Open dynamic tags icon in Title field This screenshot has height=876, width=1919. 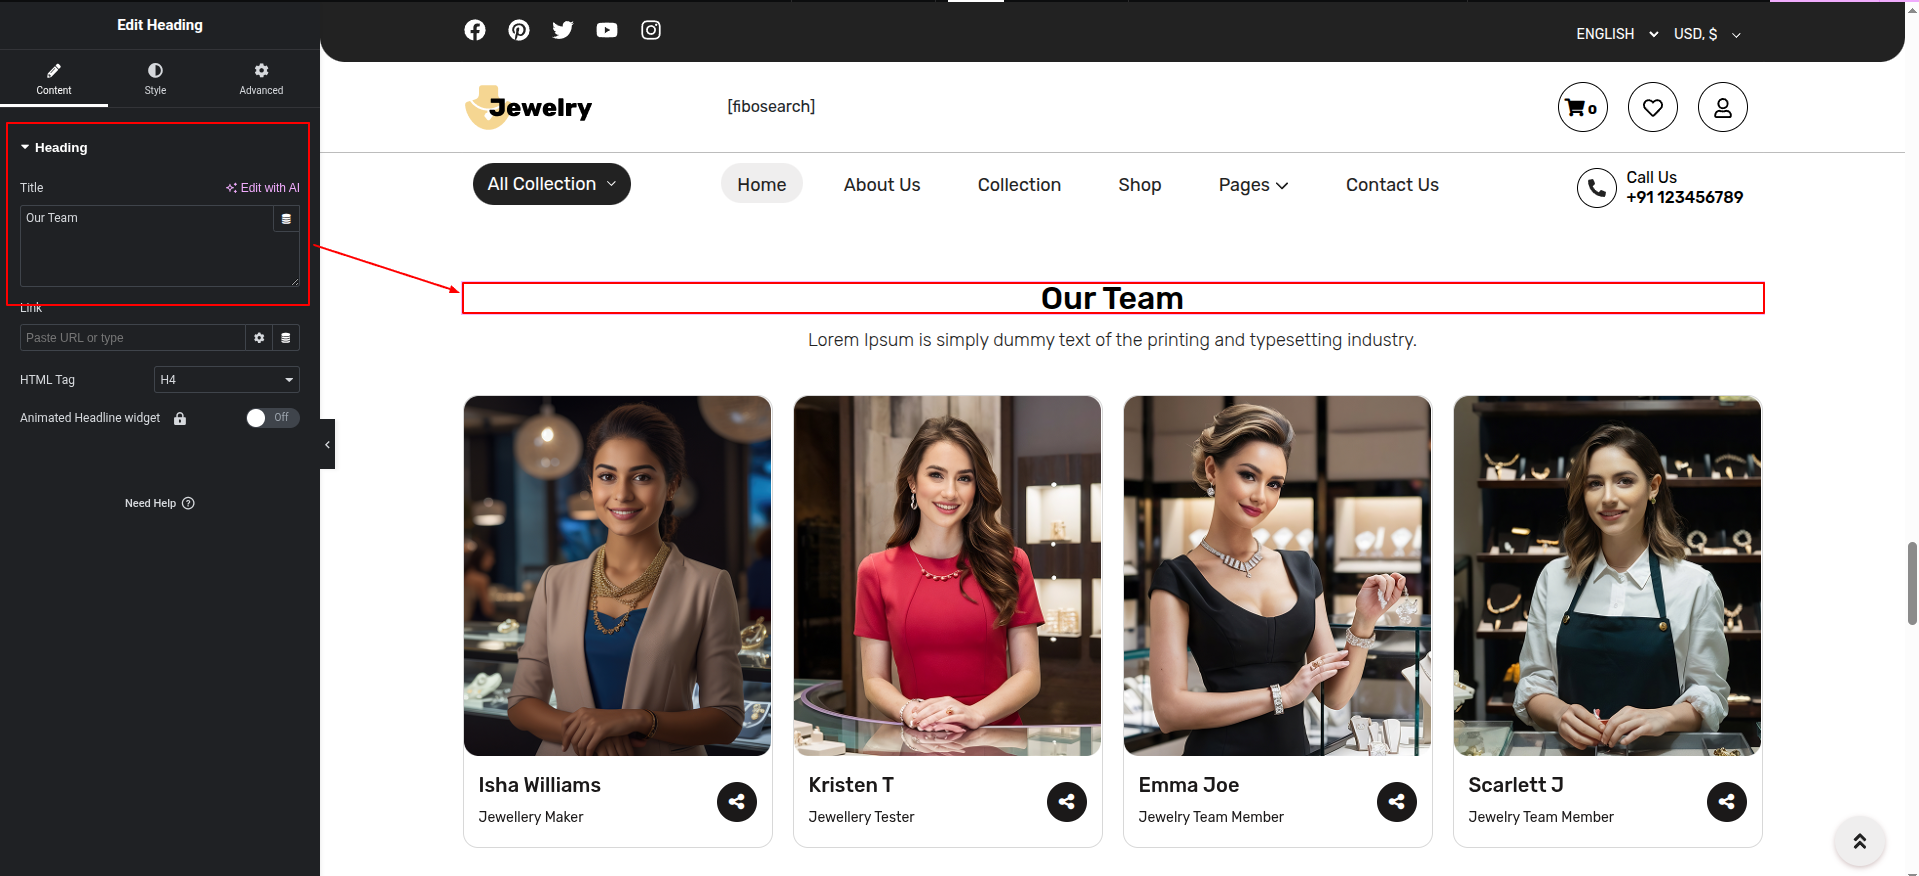coord(286,219)
